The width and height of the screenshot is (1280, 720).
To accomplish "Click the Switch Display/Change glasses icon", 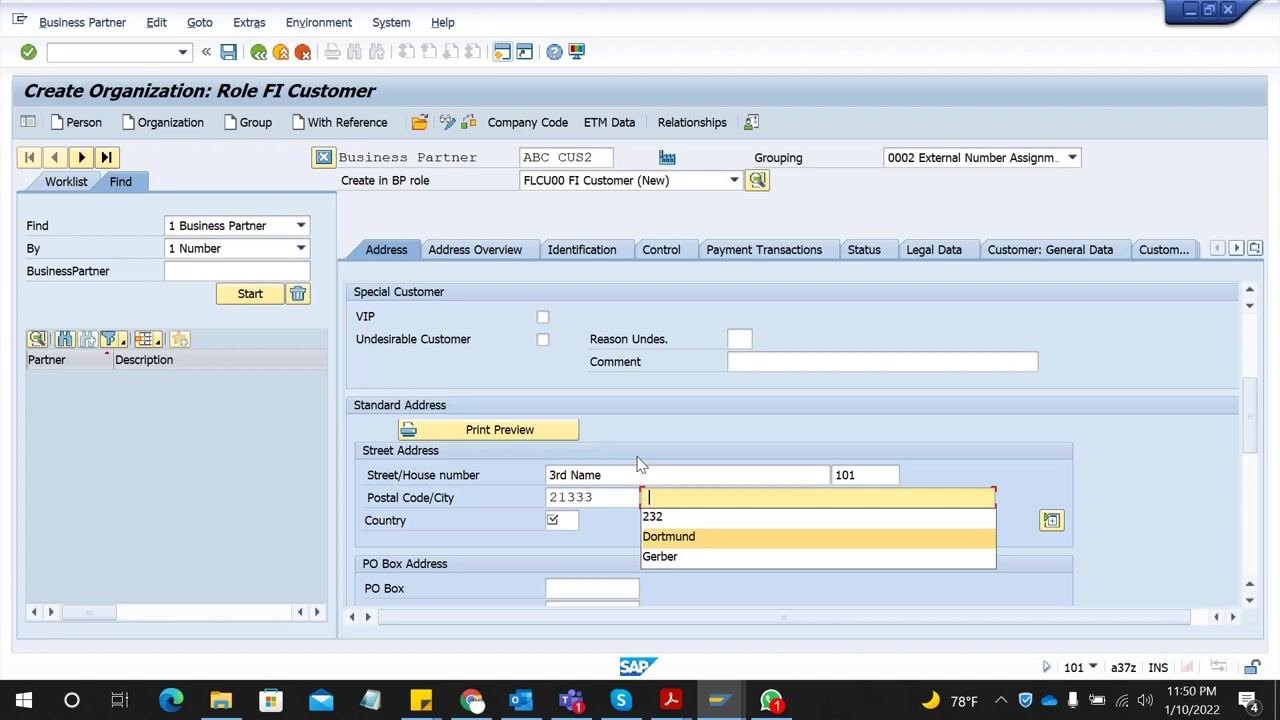I will [447, 122].
